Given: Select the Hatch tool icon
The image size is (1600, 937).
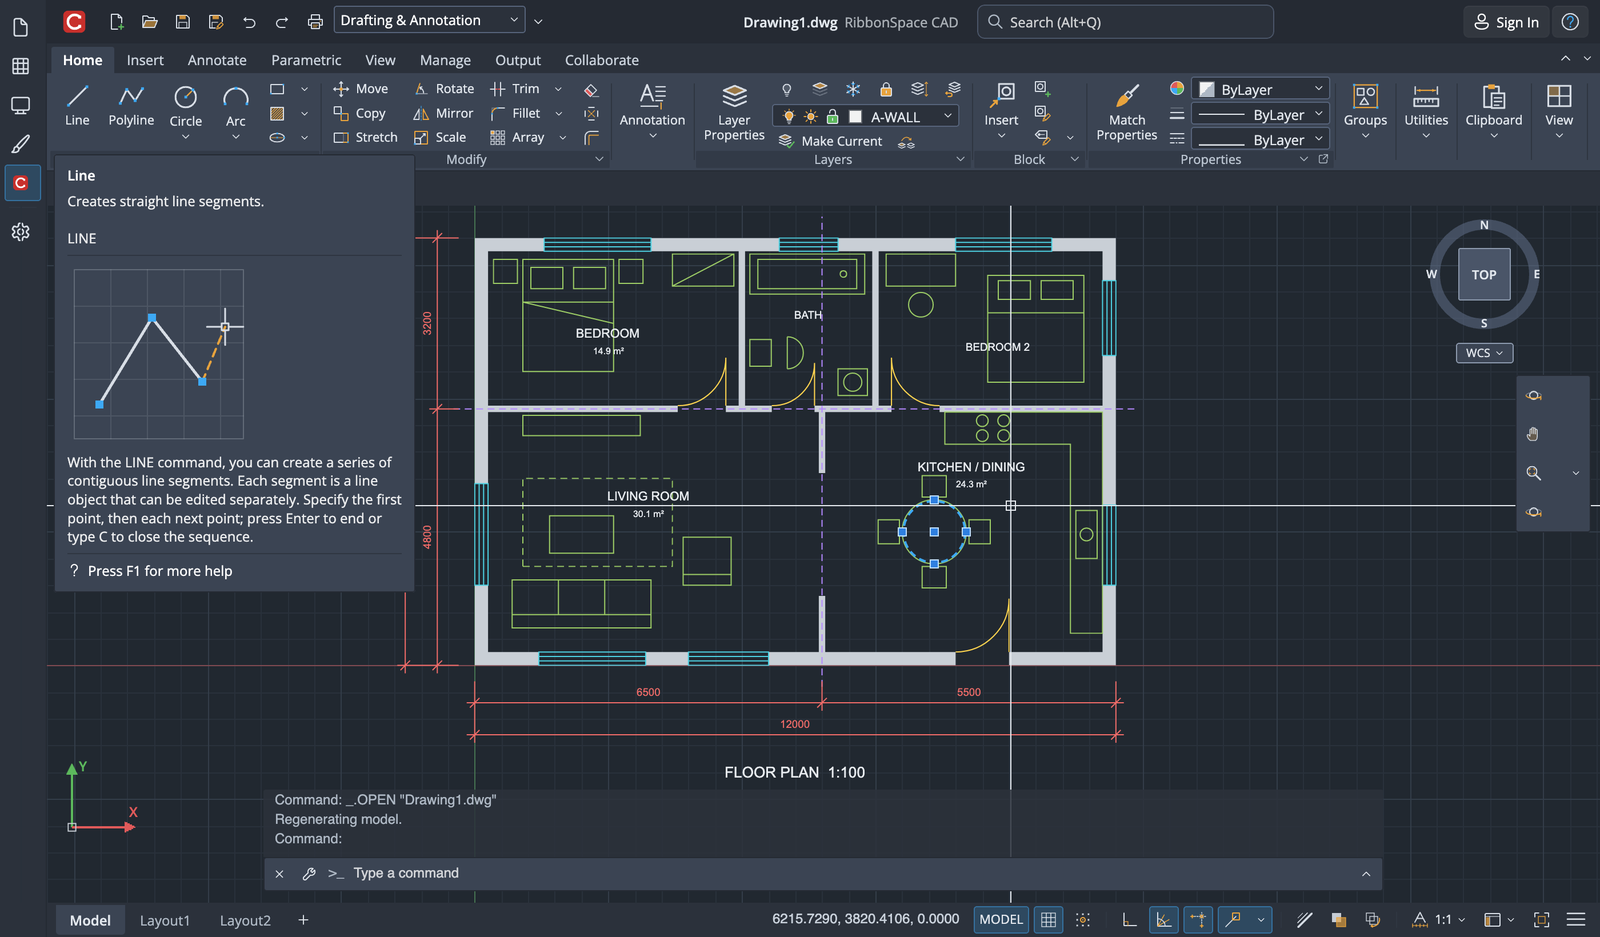Looking at the screenshot, I should [x=278, y=113].
